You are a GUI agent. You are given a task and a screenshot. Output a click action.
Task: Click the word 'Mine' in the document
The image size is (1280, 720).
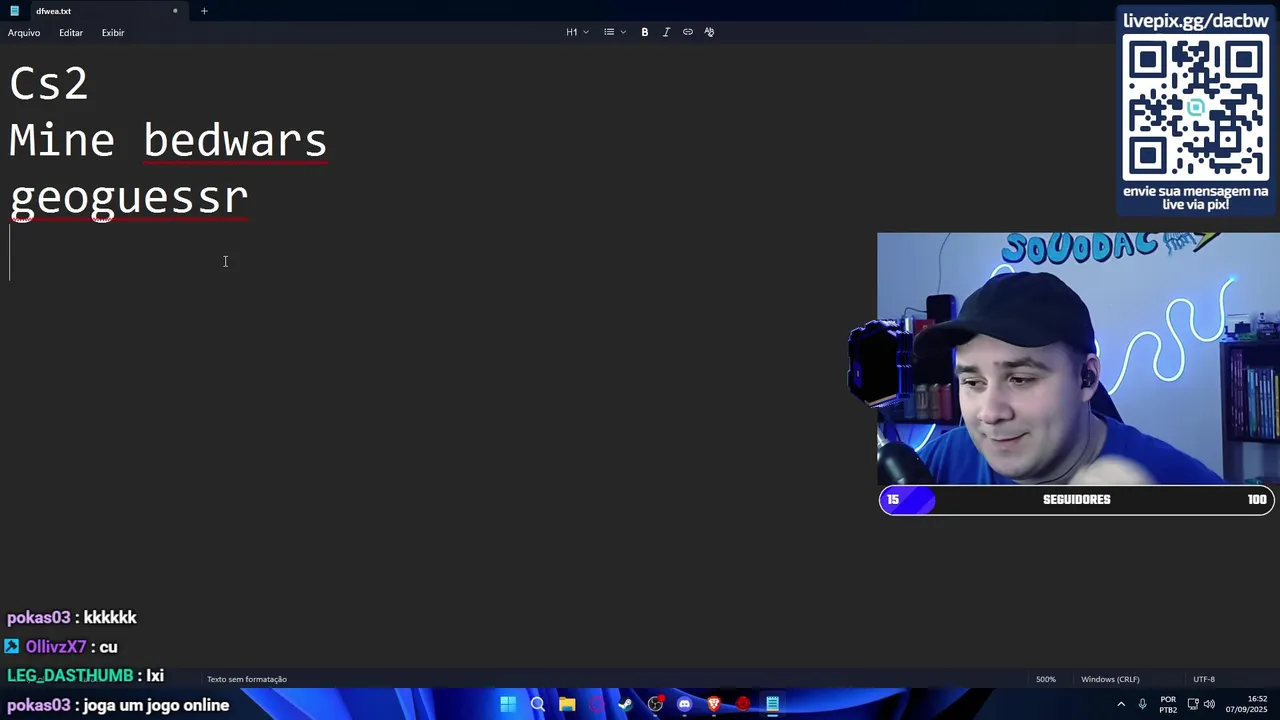62,141
